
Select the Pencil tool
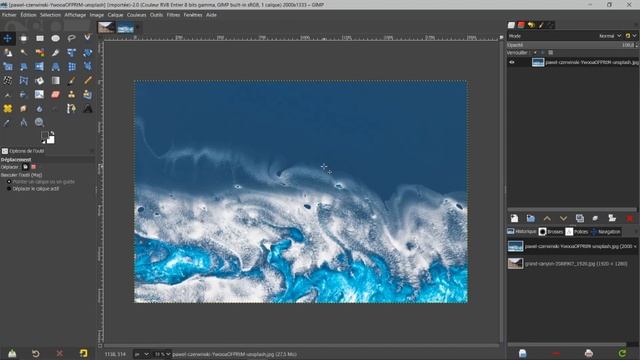tap(87, 80)
